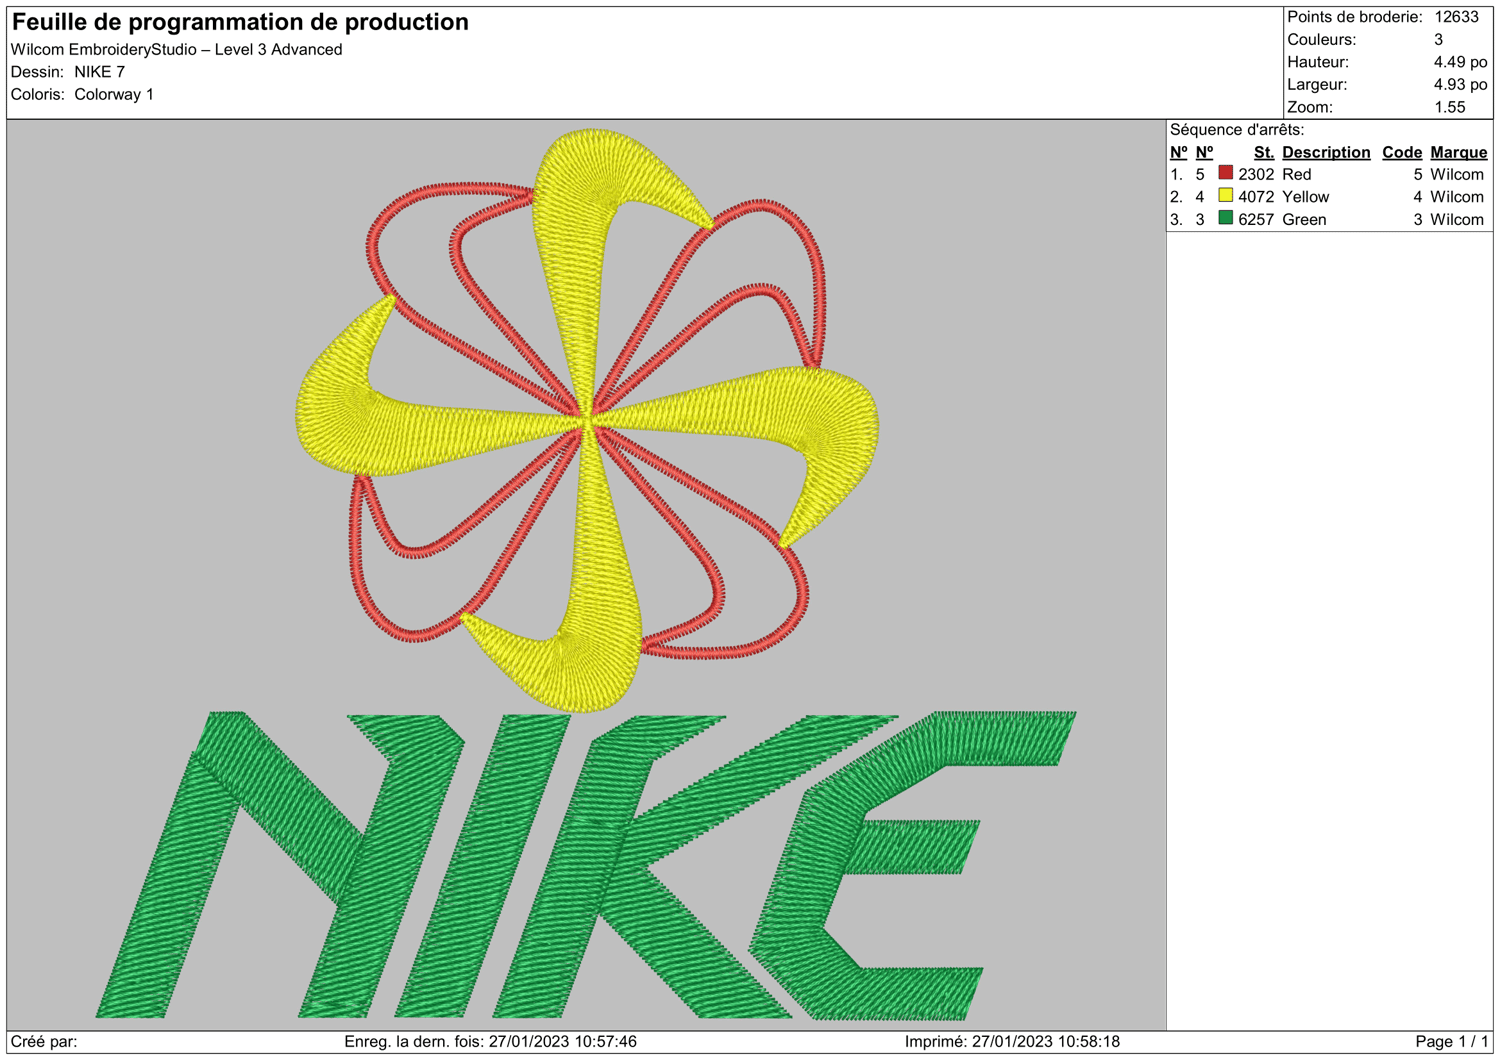Select the 'Colorway 1' coloris value
Image resolution: width=1500 pixels, height=1060 pixels.
click(x=114, y=94)
